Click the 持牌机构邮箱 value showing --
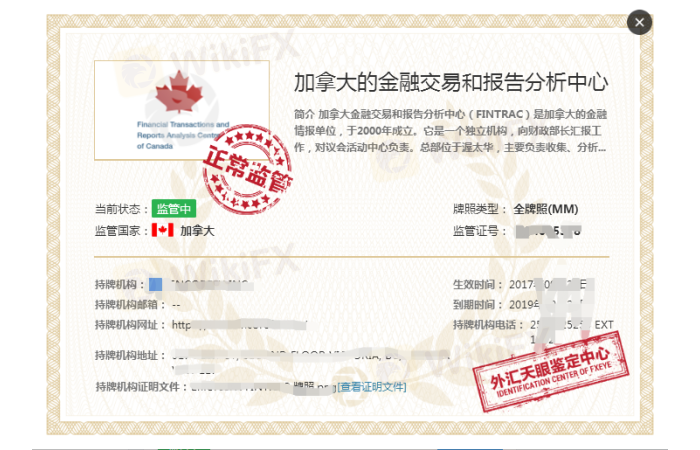700x450 pixels. [x=176, y=305]
